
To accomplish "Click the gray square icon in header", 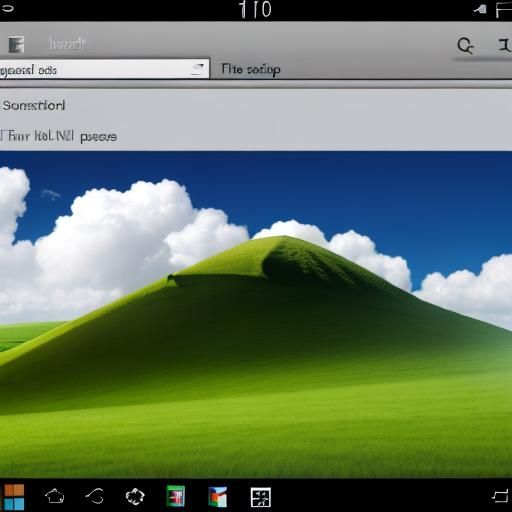I will [16, 45].
